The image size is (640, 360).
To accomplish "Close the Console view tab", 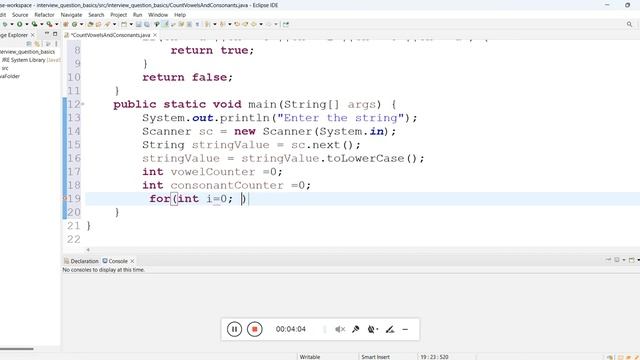I will point(132,261).
